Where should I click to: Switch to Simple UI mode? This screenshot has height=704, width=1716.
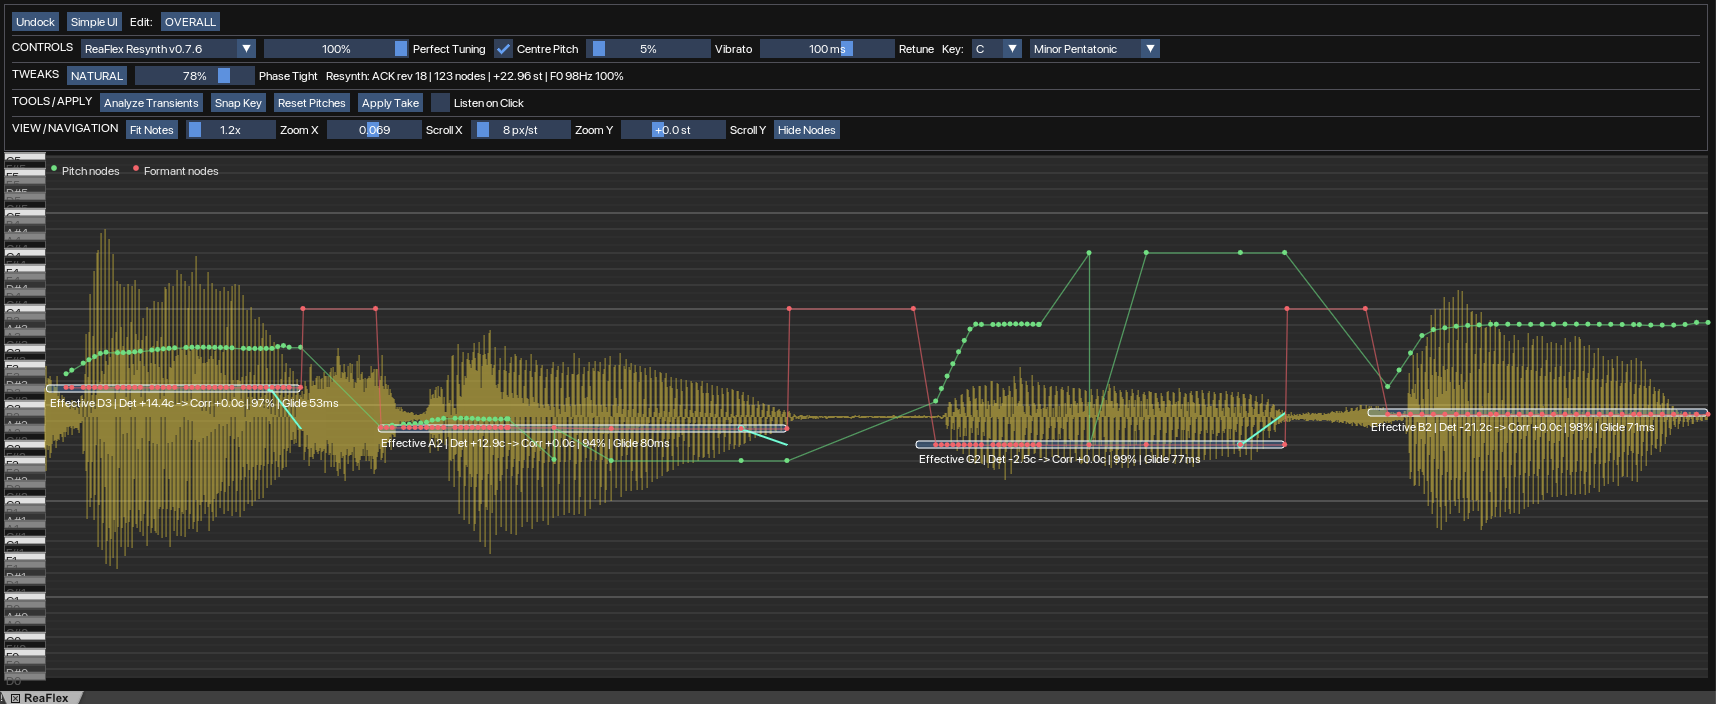94,22
